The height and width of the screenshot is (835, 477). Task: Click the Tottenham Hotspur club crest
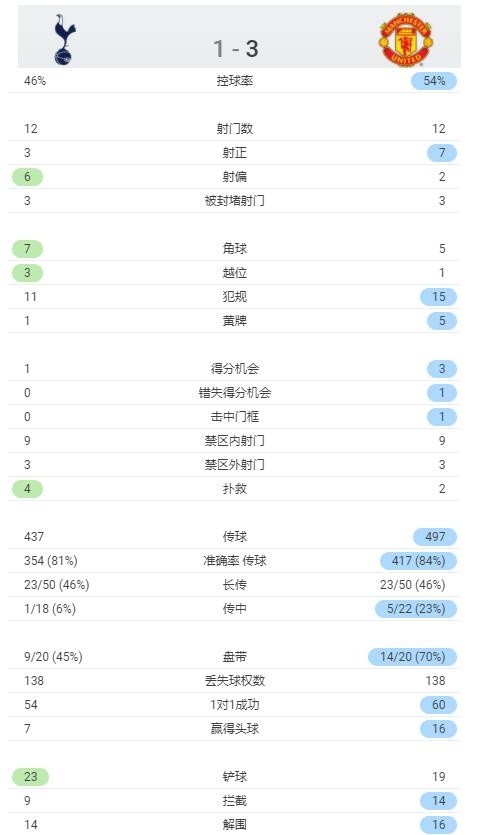pos(65,40)
